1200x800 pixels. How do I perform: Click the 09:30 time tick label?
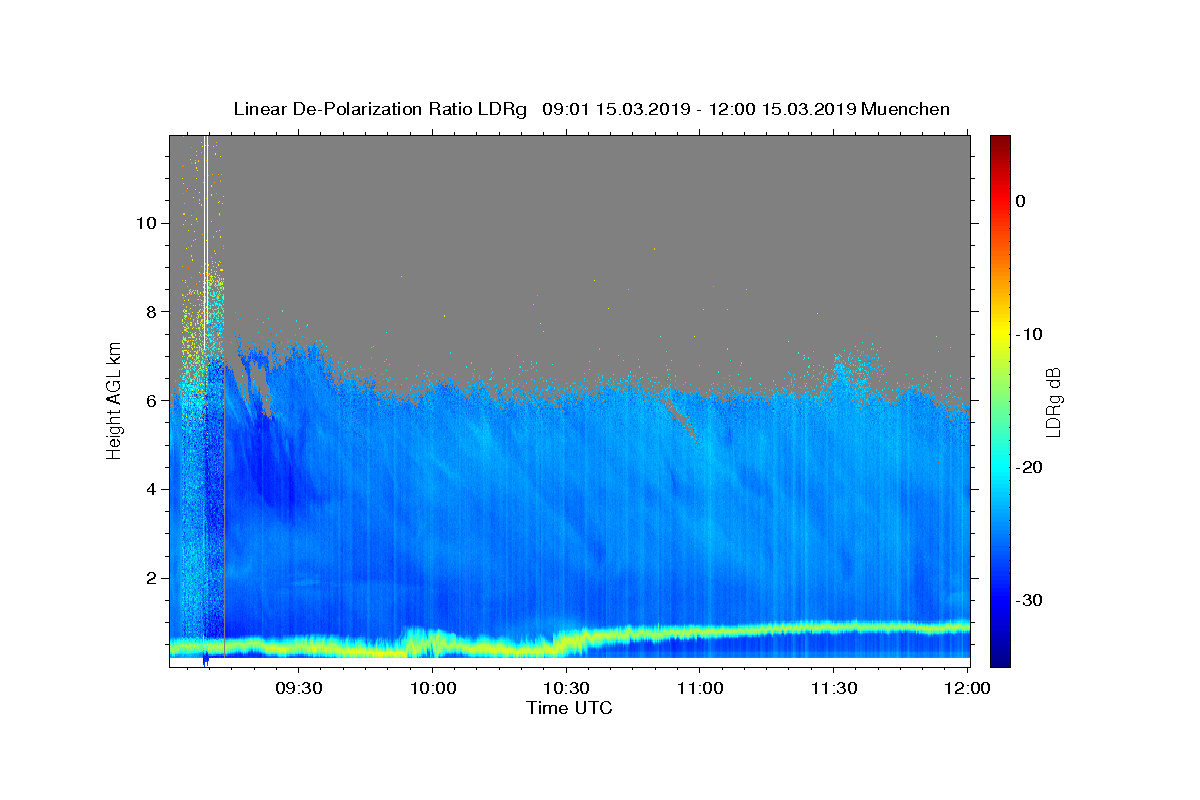299,689
